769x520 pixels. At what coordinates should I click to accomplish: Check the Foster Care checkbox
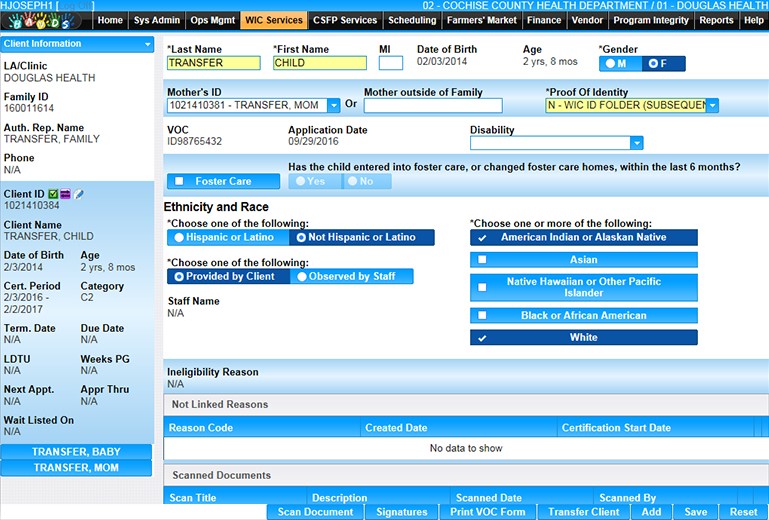[x=180, y=181]
